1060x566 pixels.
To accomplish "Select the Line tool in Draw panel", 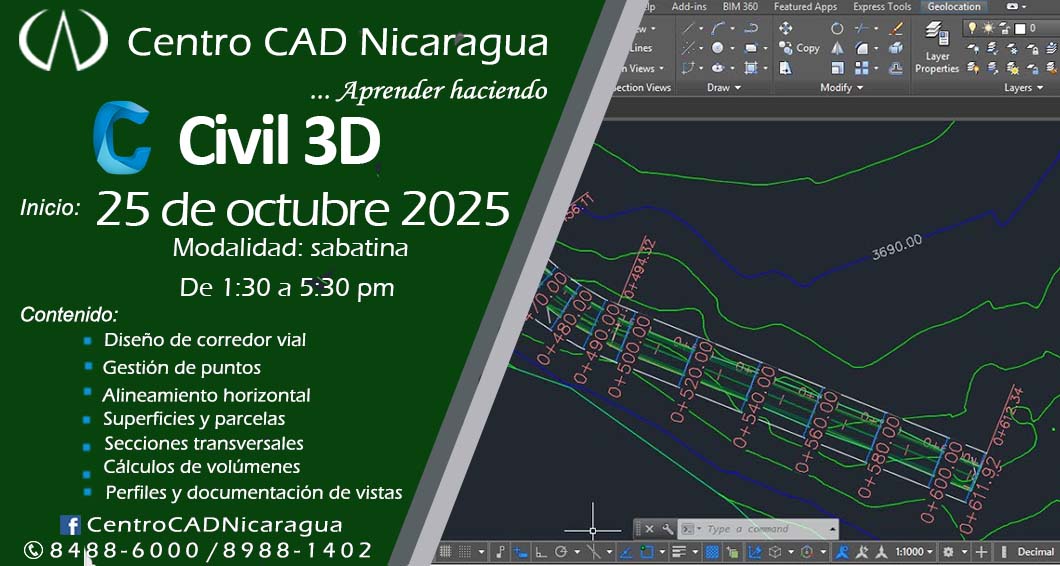I will (x=689, y=28).
